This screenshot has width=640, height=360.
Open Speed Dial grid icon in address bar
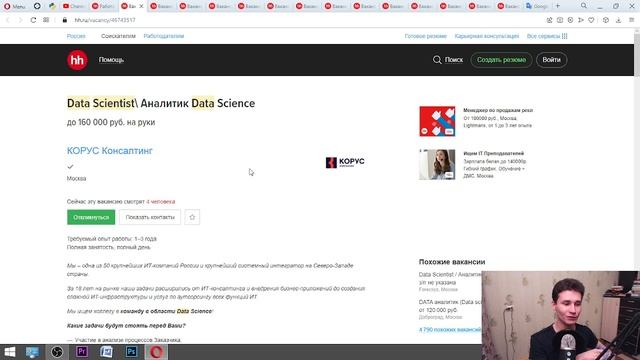(46, 20)
